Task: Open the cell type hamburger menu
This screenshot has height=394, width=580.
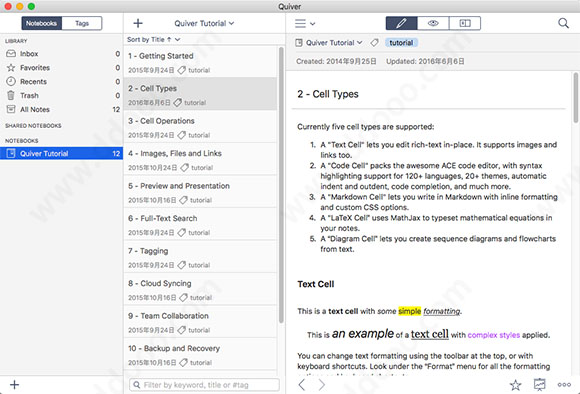Action: (x=305, y=24)
